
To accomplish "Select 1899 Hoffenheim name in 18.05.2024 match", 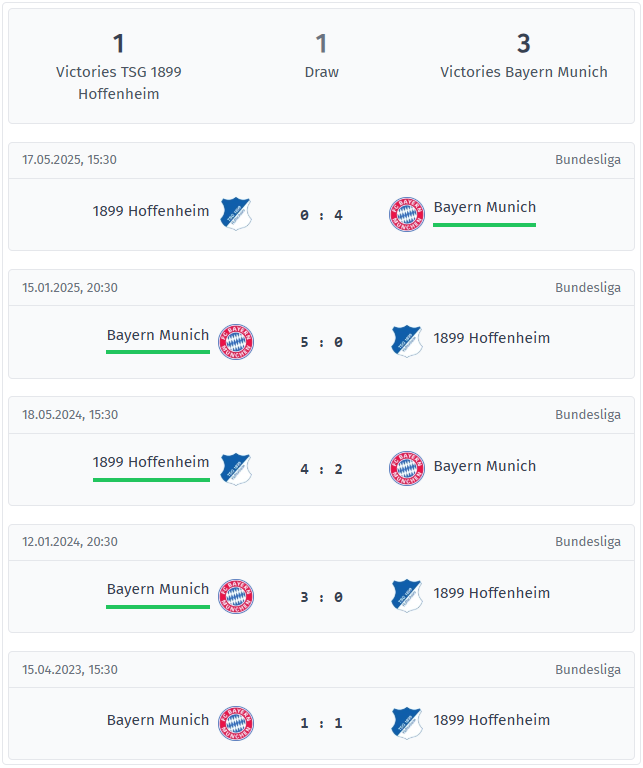I will pos(151,462).
